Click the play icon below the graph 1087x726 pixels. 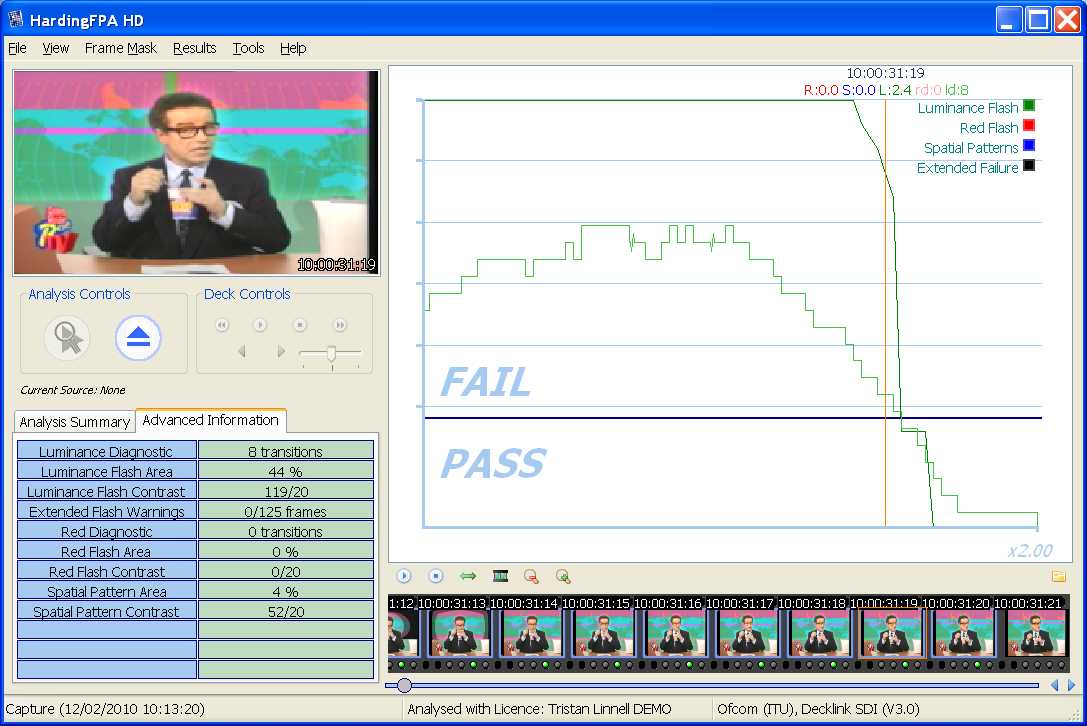404,576
